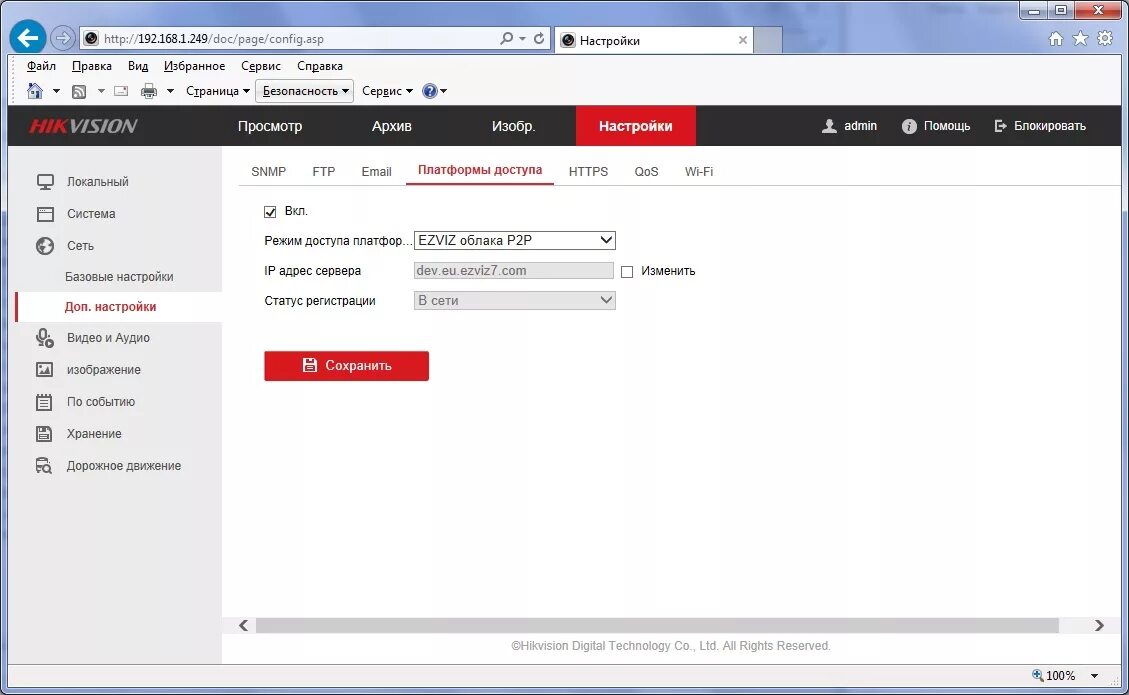The height and width of the screenshot is (695, 1129).
Task: Click the browser forward arrow button
Action: click(63, 38)
